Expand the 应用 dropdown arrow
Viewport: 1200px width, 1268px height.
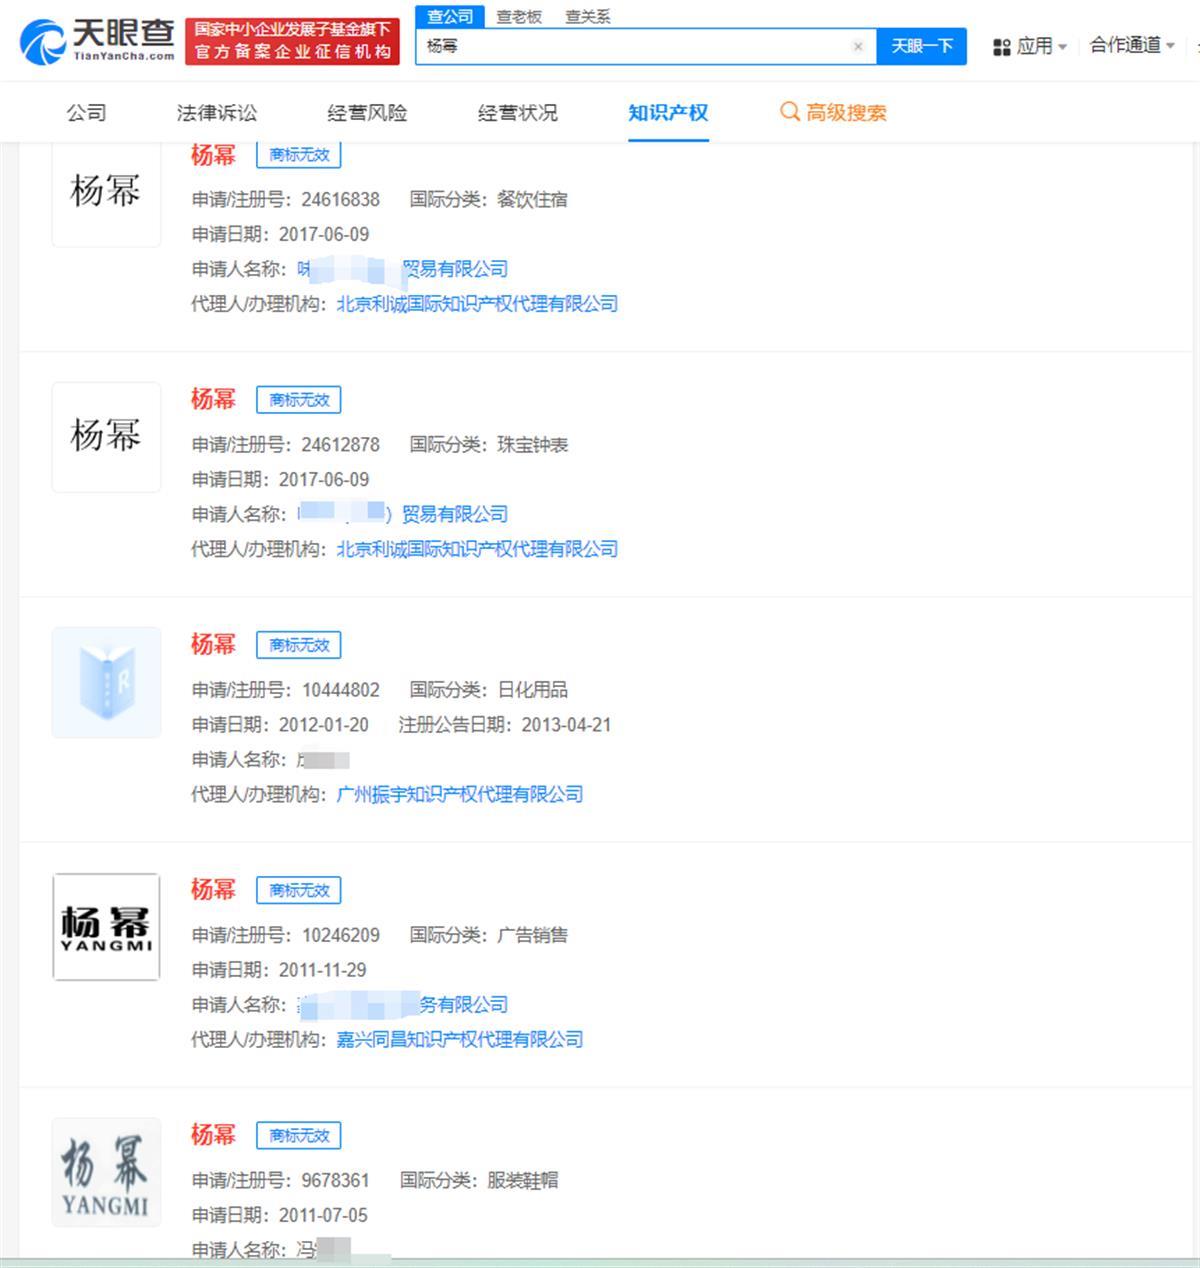click(x=1063, y=46)
